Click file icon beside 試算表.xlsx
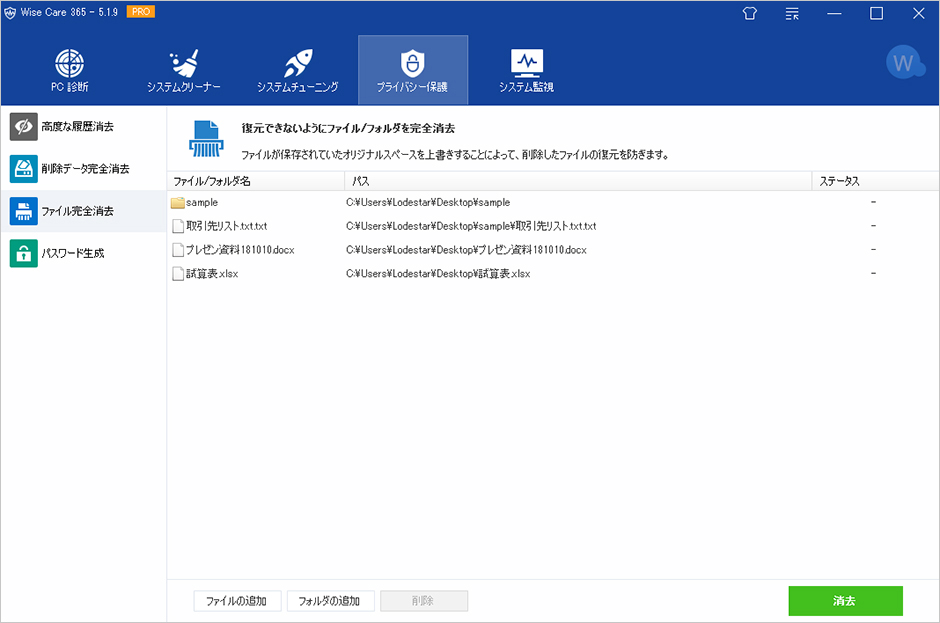 point(177,273)
